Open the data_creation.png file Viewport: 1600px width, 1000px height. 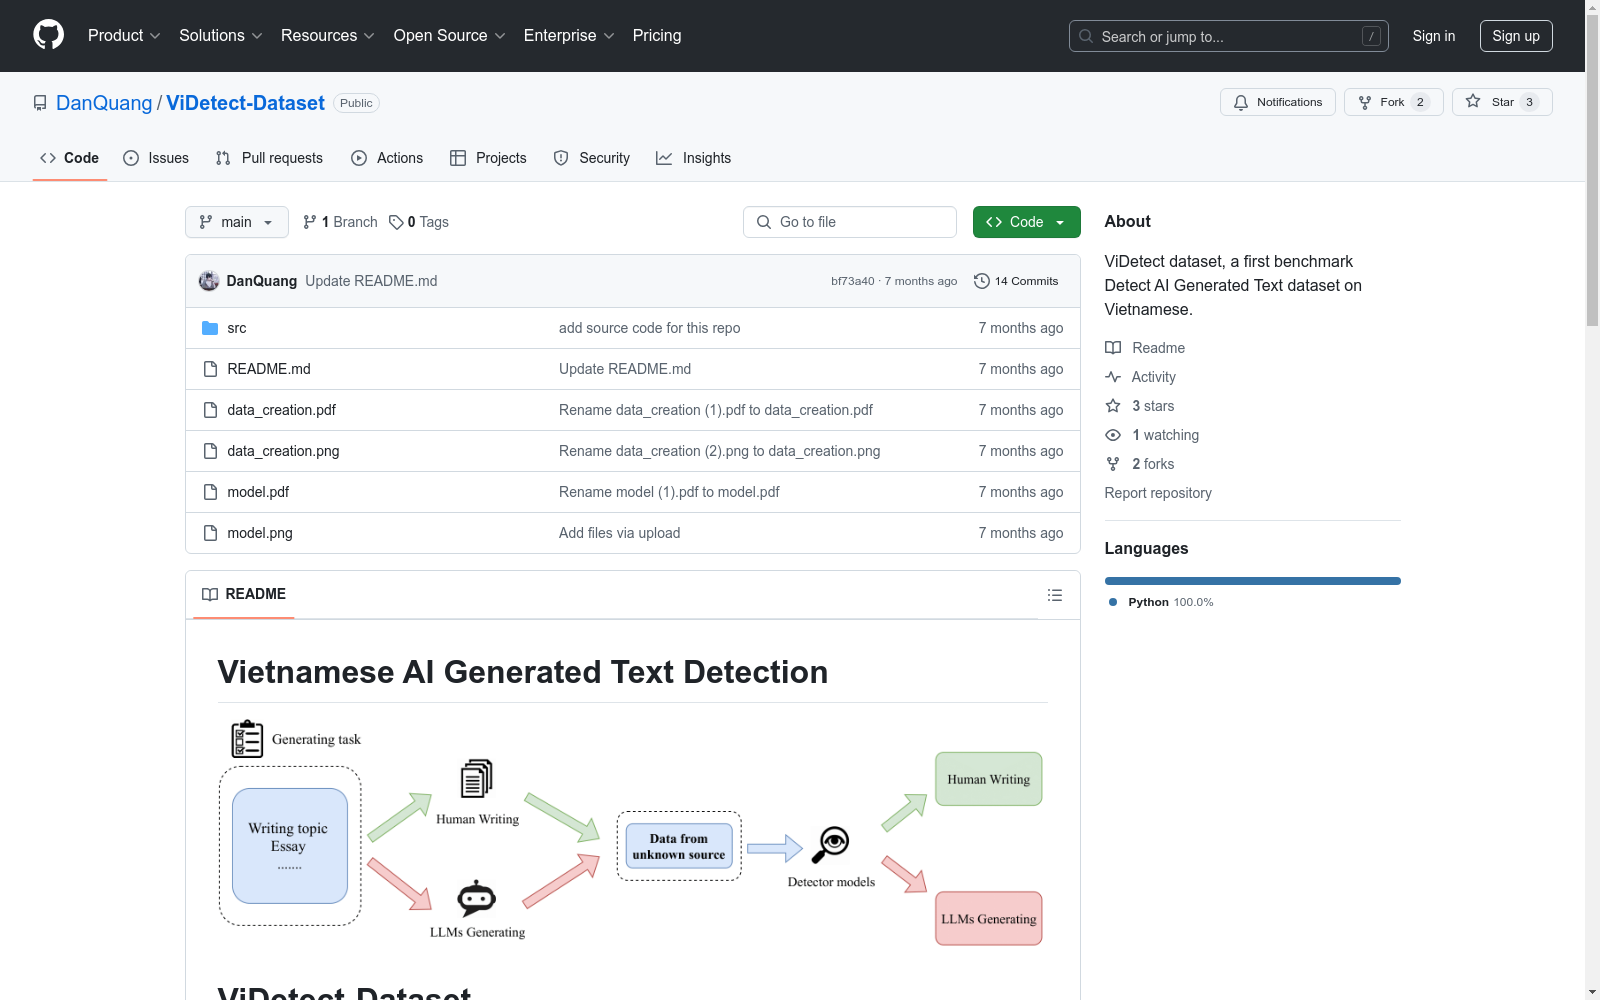283,451
